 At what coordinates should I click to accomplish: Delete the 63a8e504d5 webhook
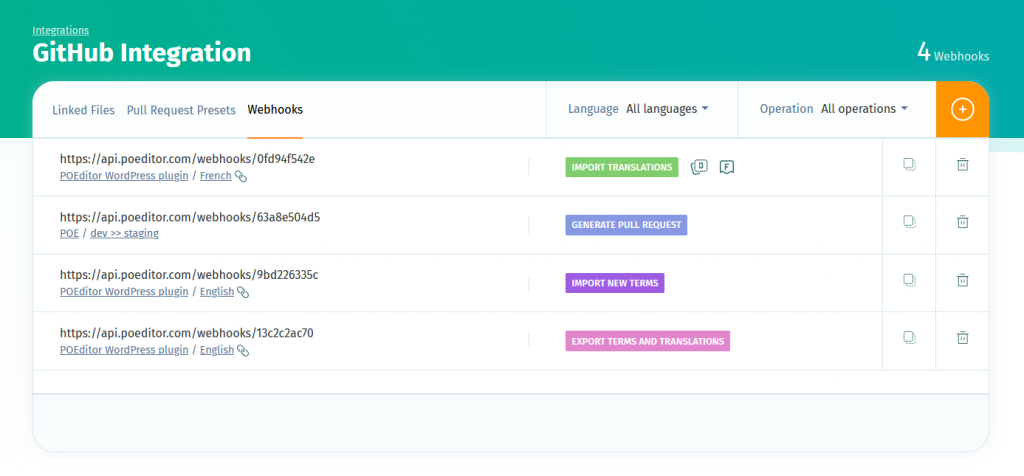point(962,222)
